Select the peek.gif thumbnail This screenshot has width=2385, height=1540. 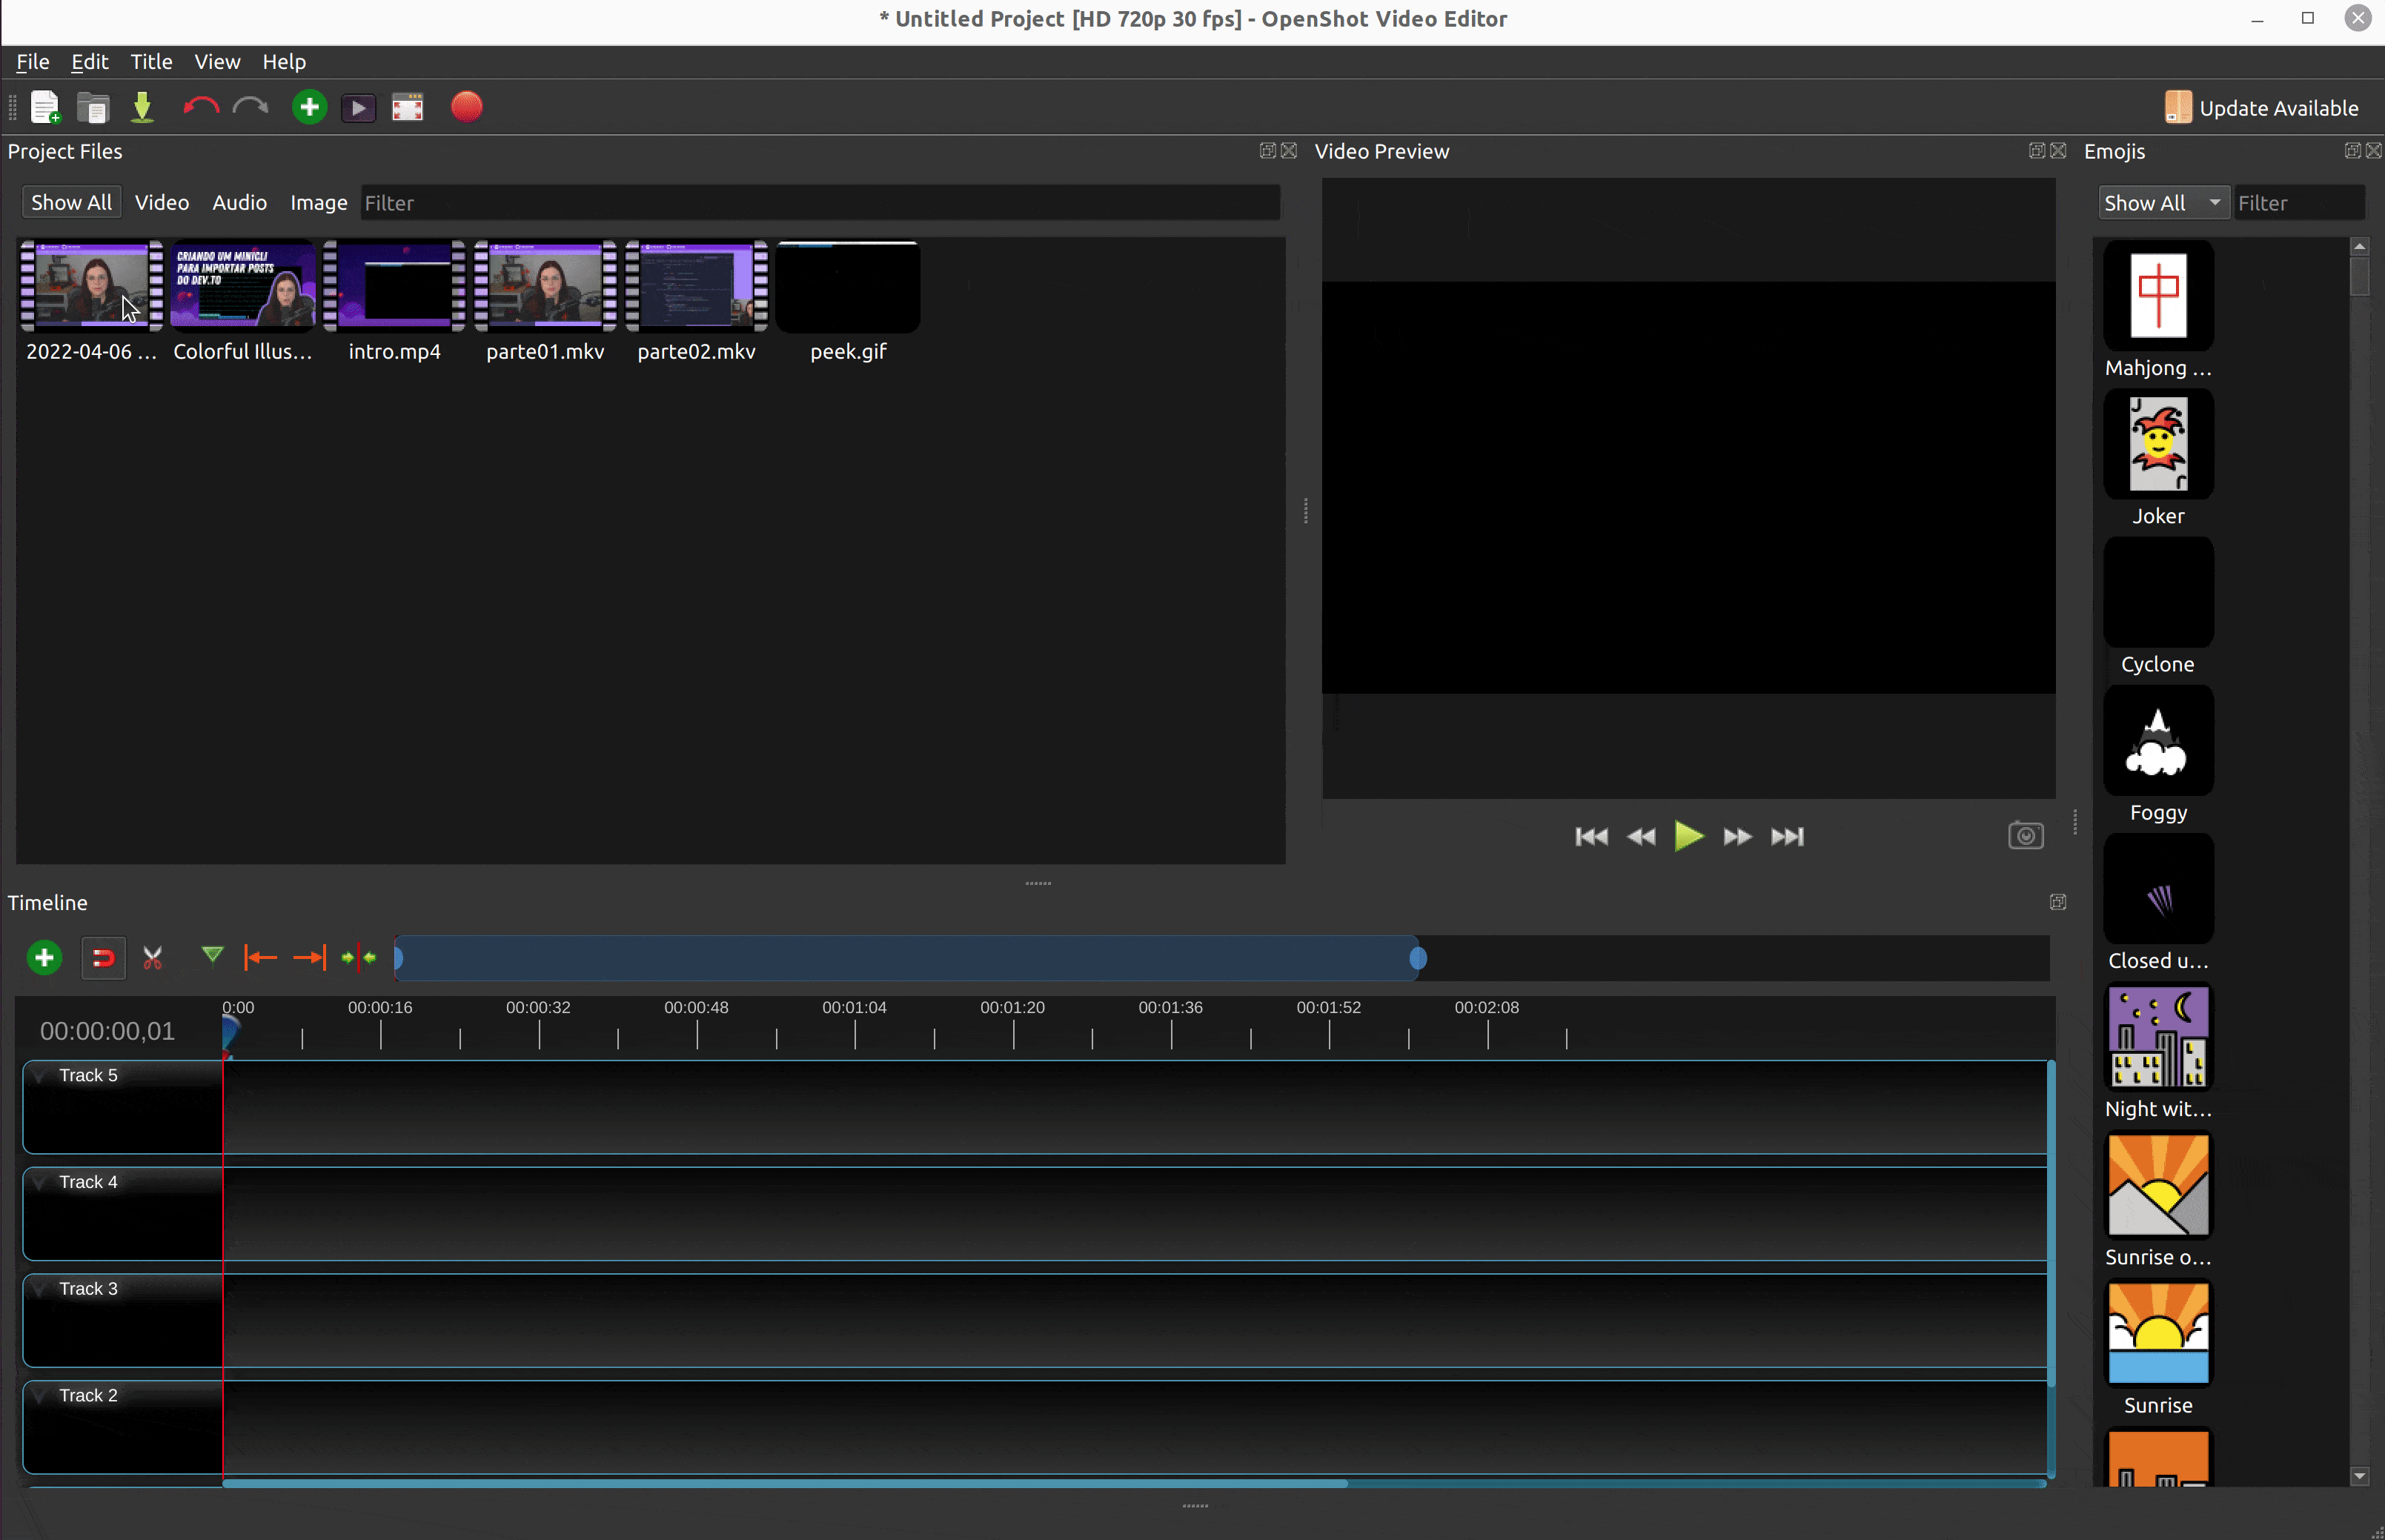[x=846, y=287]
